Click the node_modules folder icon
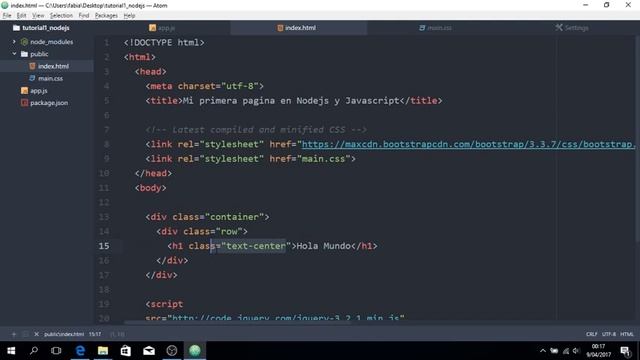 point(24,42)
